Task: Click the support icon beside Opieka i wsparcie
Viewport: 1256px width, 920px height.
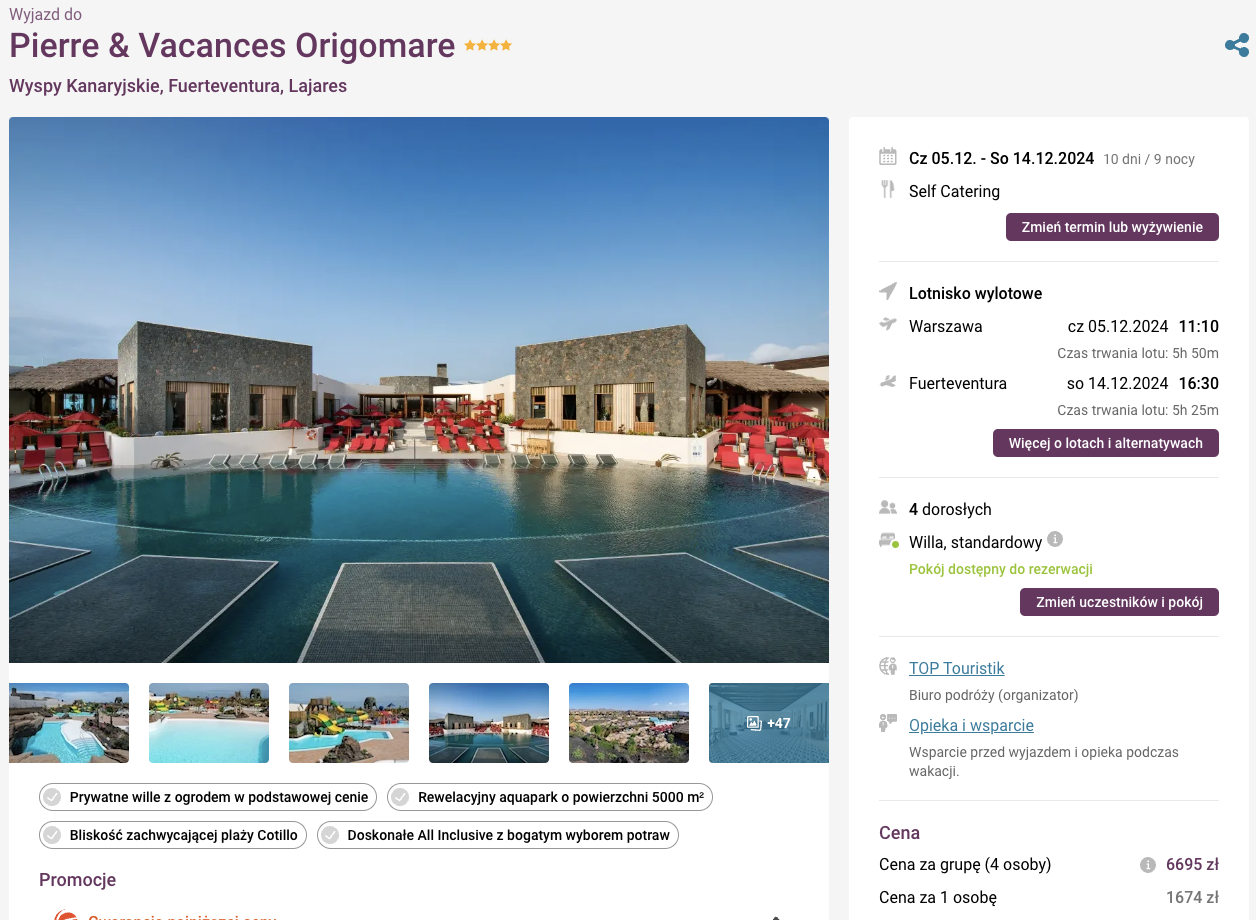Action: [888, 723]
